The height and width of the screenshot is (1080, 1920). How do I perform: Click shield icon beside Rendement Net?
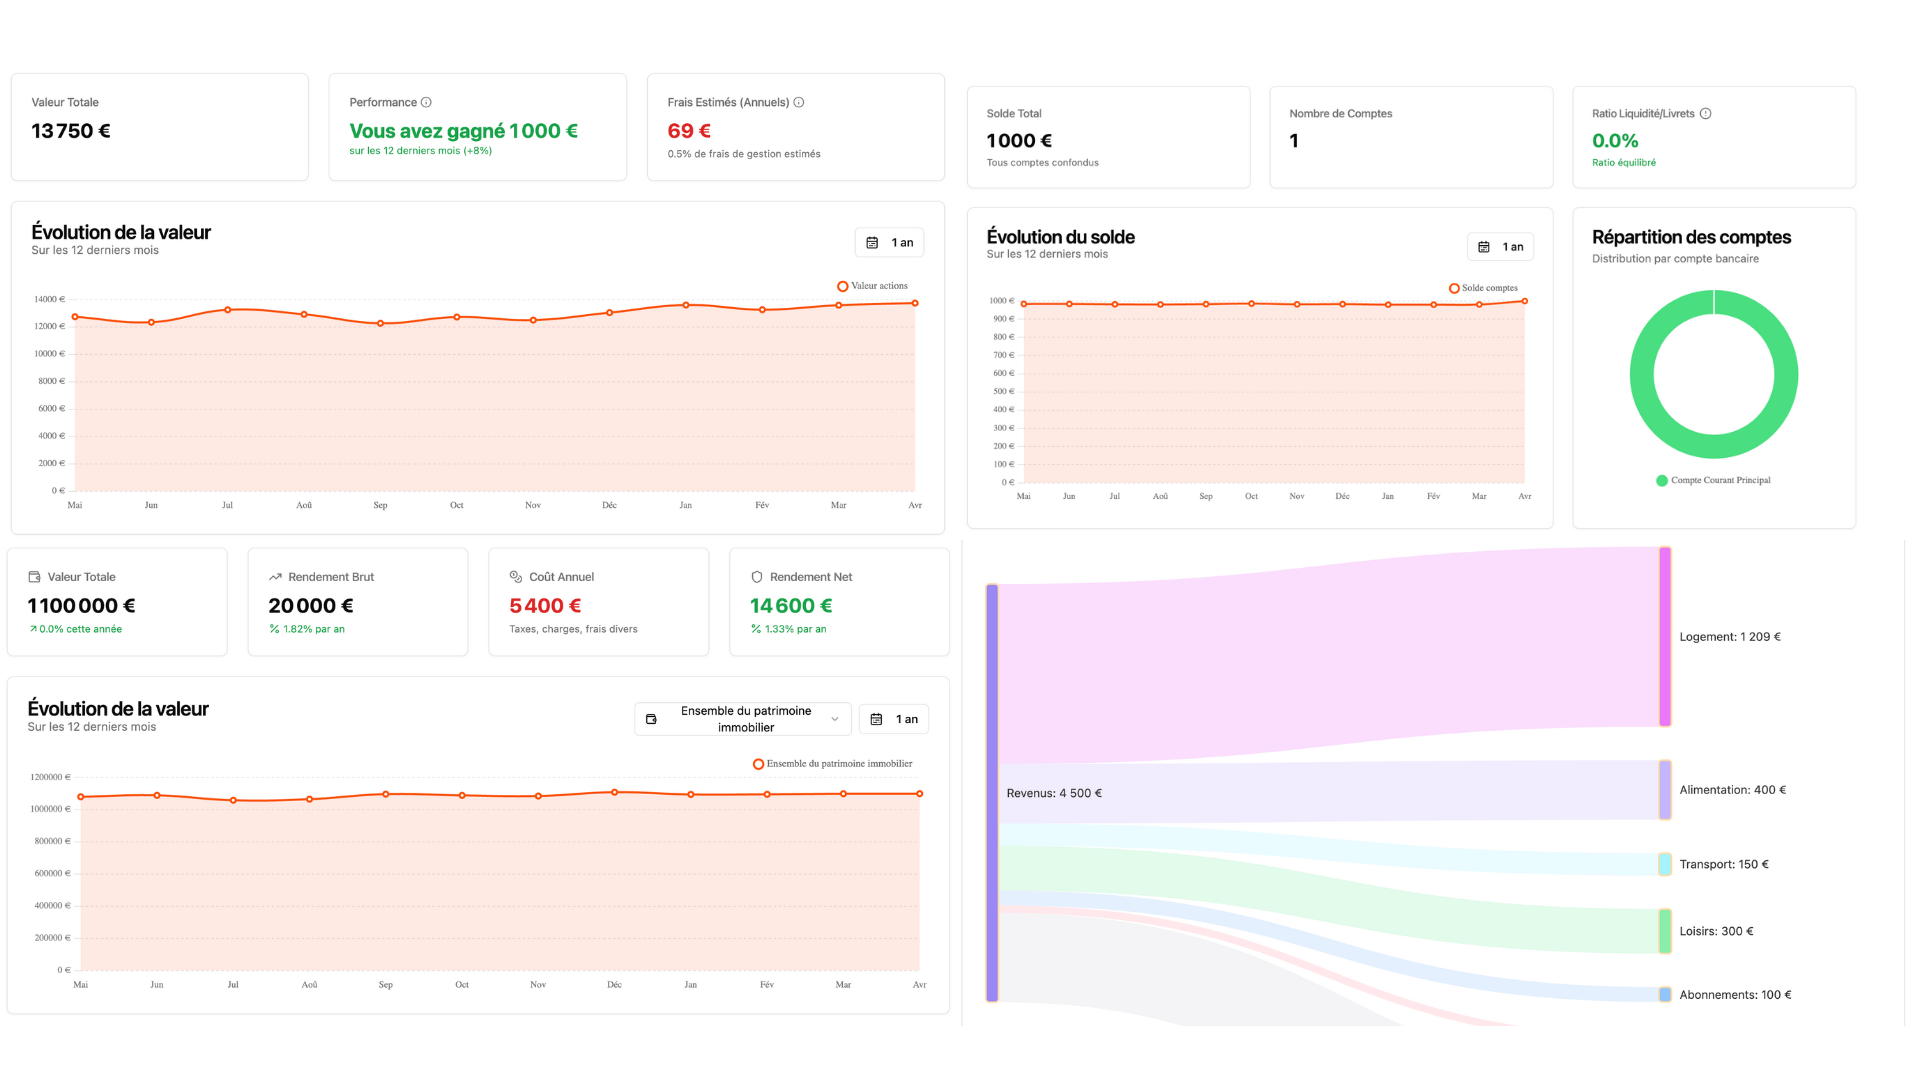(x=757, y=577)
